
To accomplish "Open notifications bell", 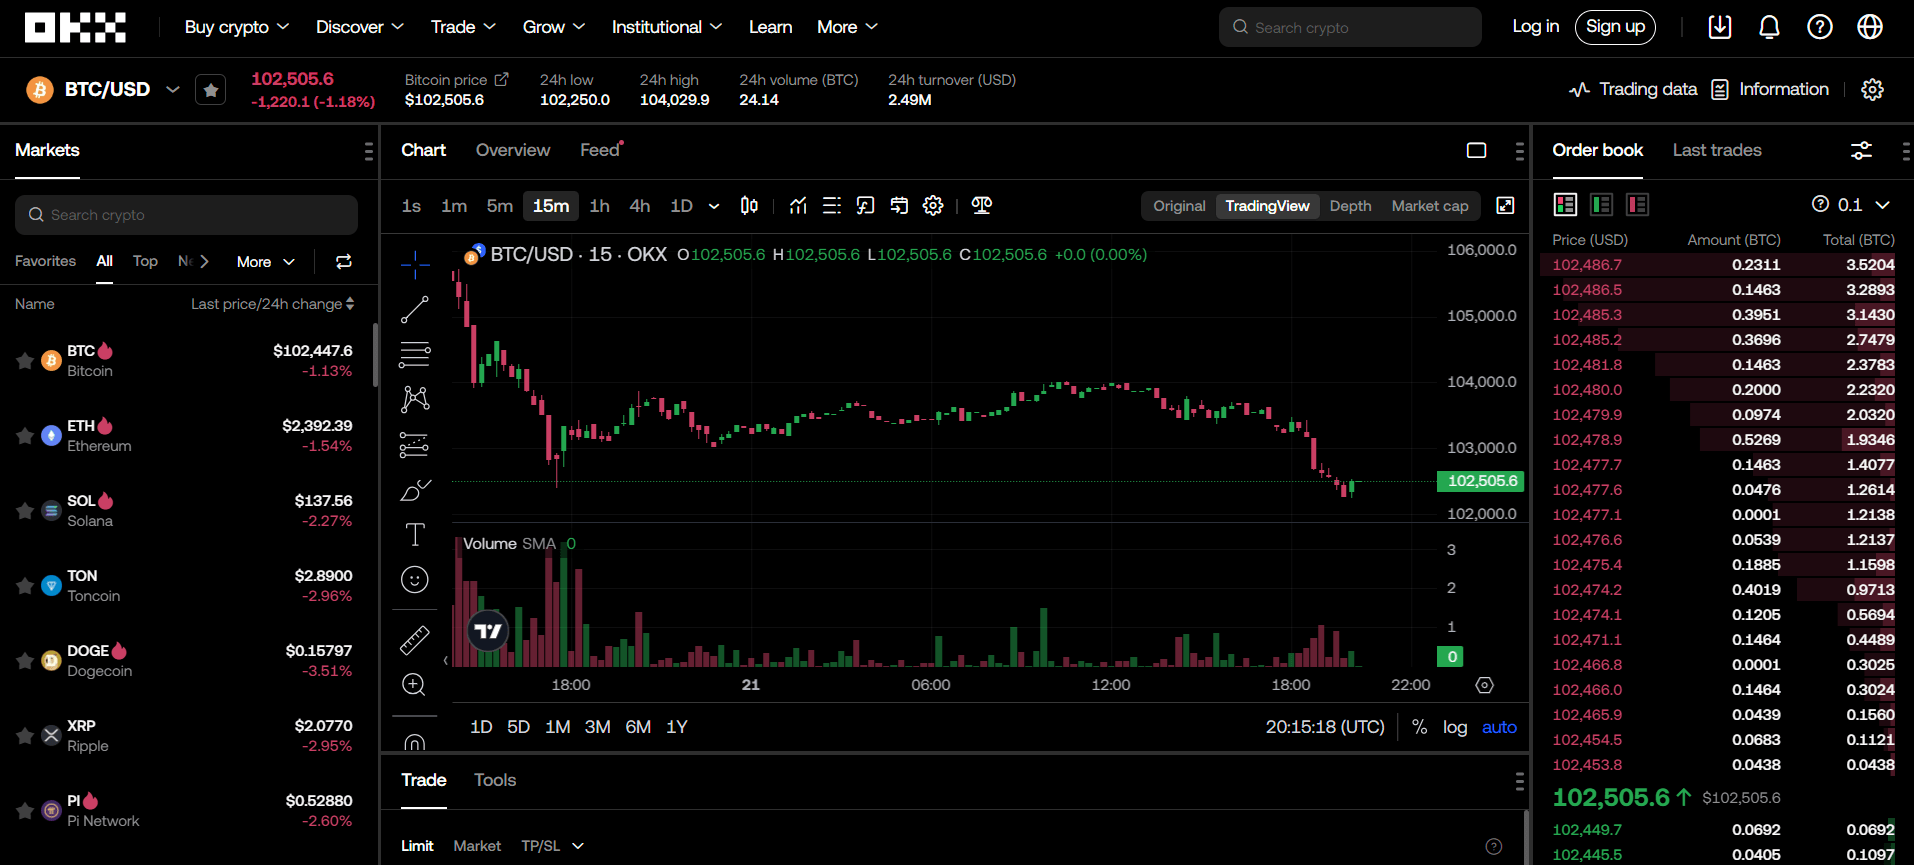I will pos(1769,27).
